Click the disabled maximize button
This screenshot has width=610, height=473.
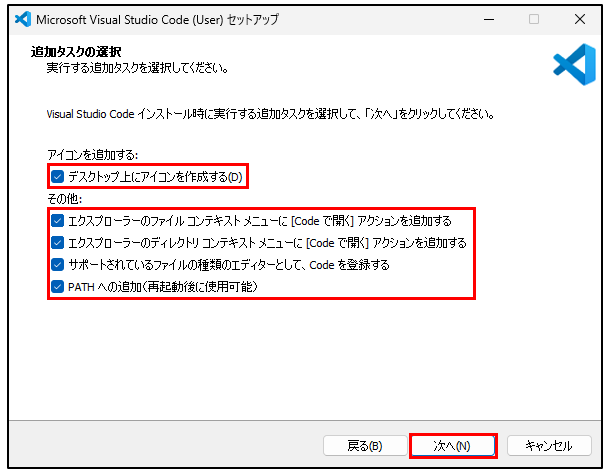point(534,19)
